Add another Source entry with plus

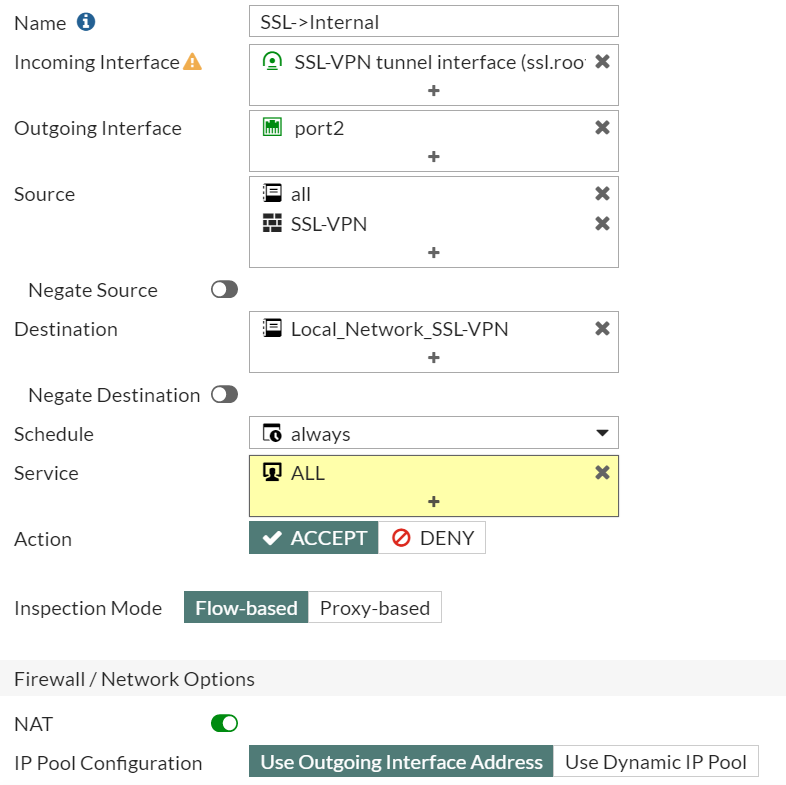434,252
